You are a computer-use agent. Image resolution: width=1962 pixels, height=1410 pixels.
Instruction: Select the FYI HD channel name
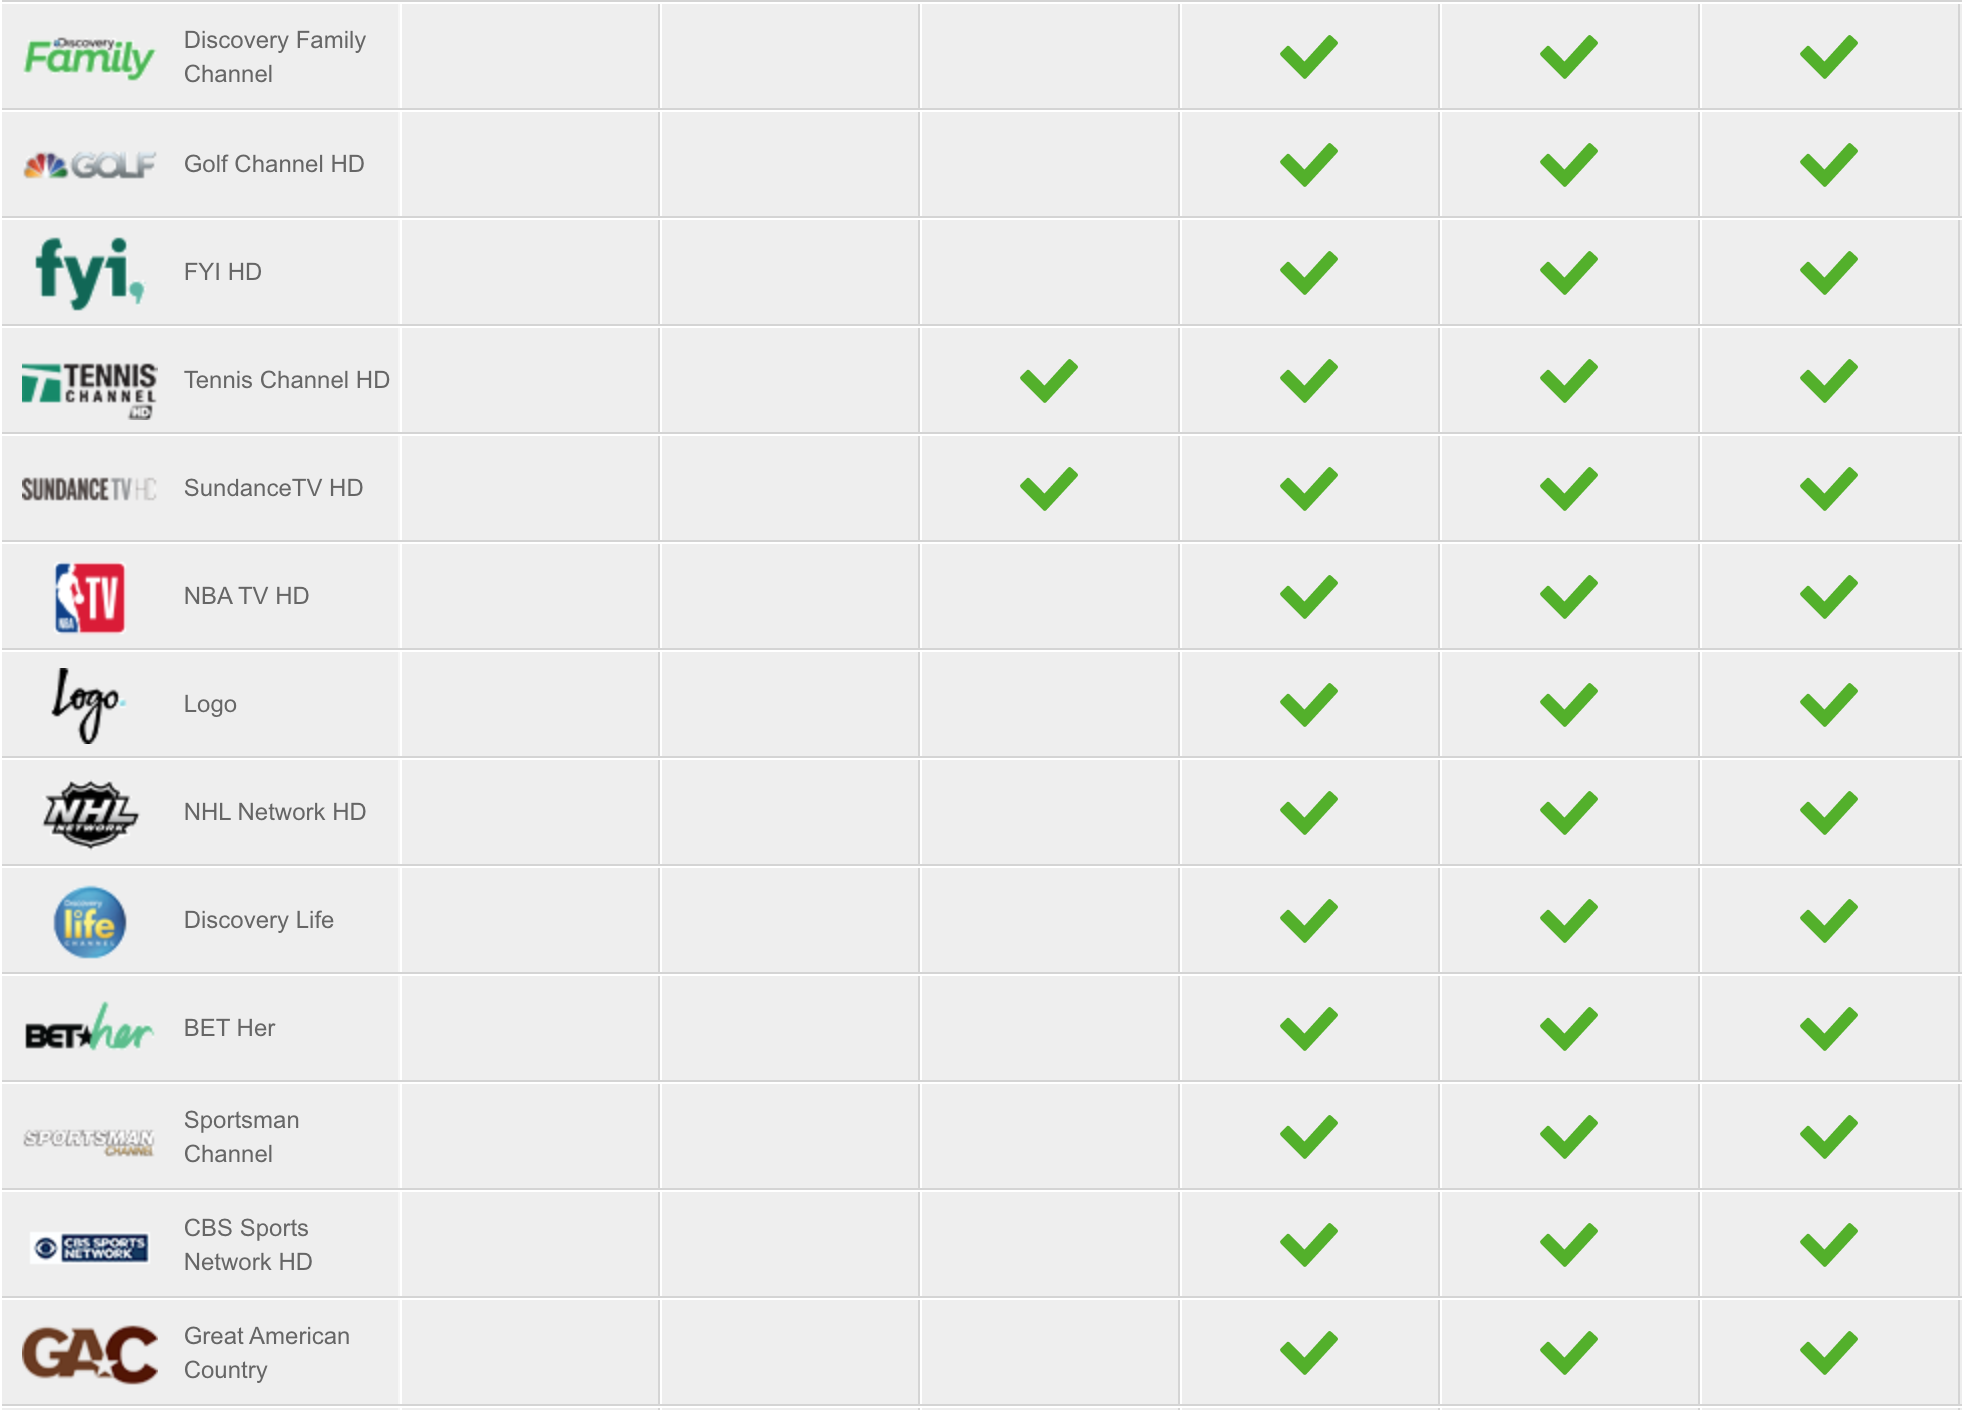coord(223,272)
